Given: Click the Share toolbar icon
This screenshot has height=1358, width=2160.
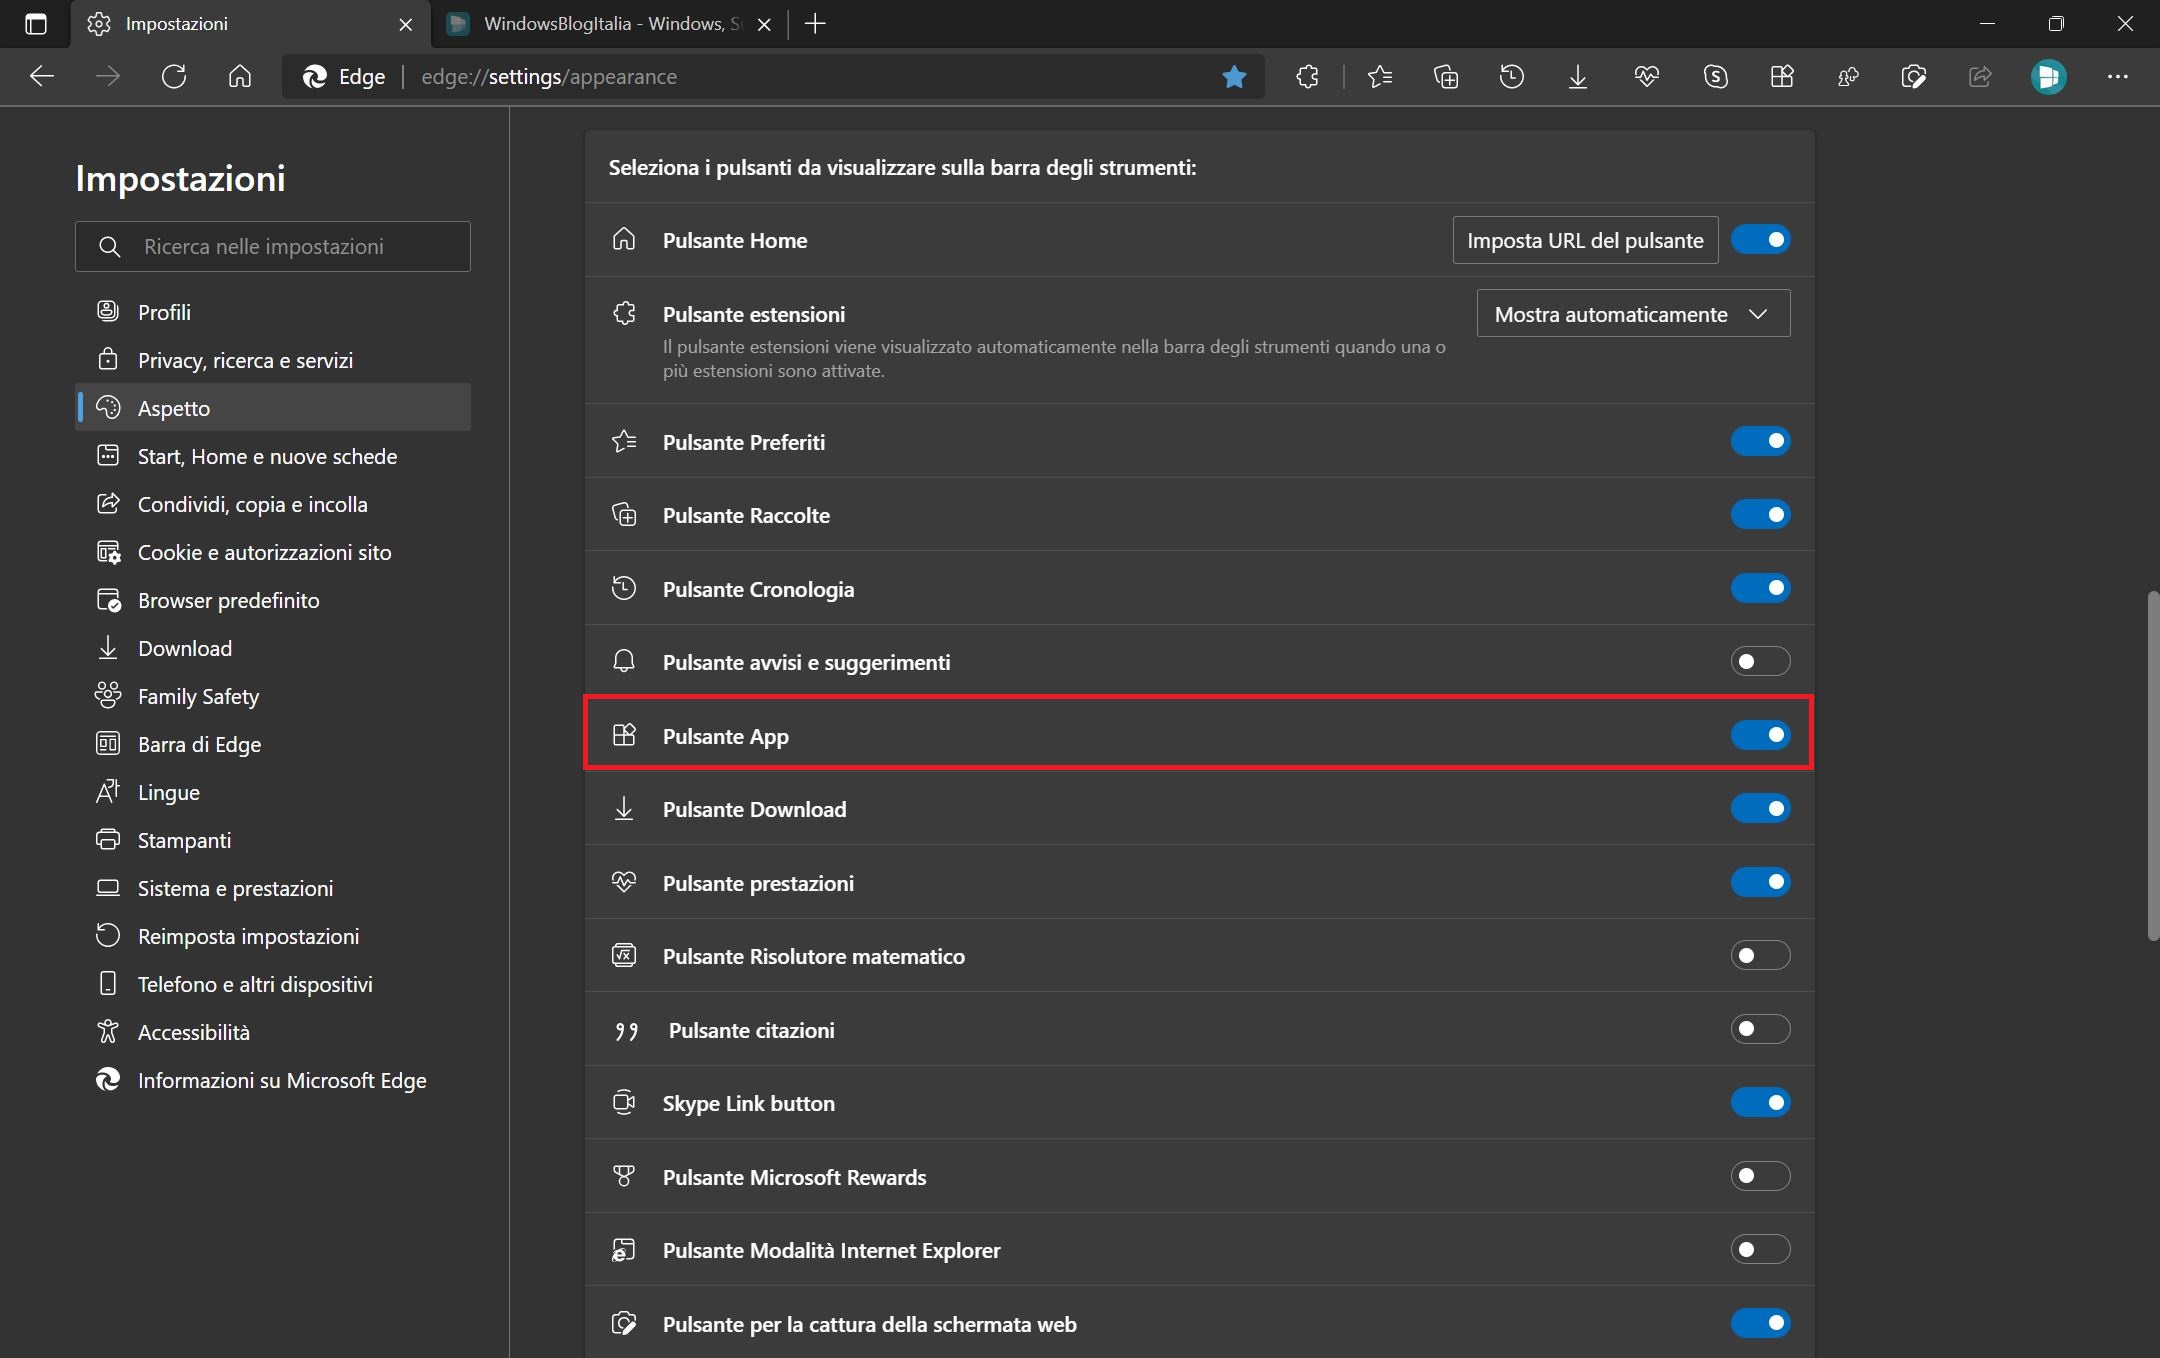Looking at the screenshot, I should click(x=1980, y=77).
